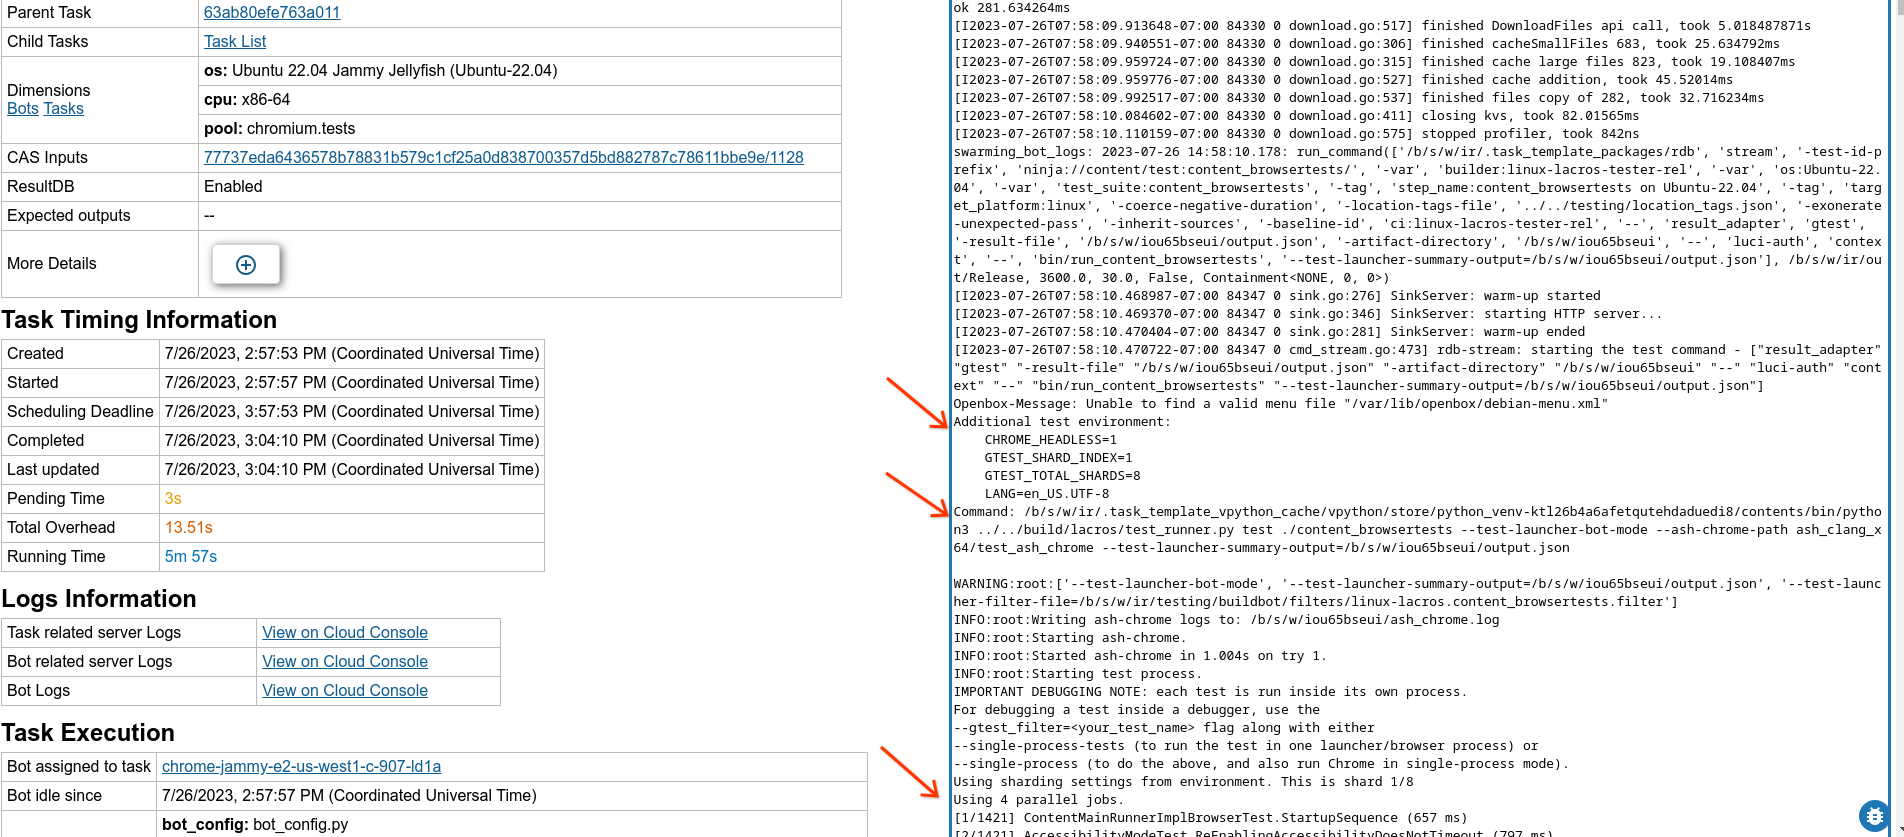The height and width of the screenshot is (837, 1904).
Task: Click the Tasks link under Dimensions
Action: pyautogui.click(x=63, y=109)
